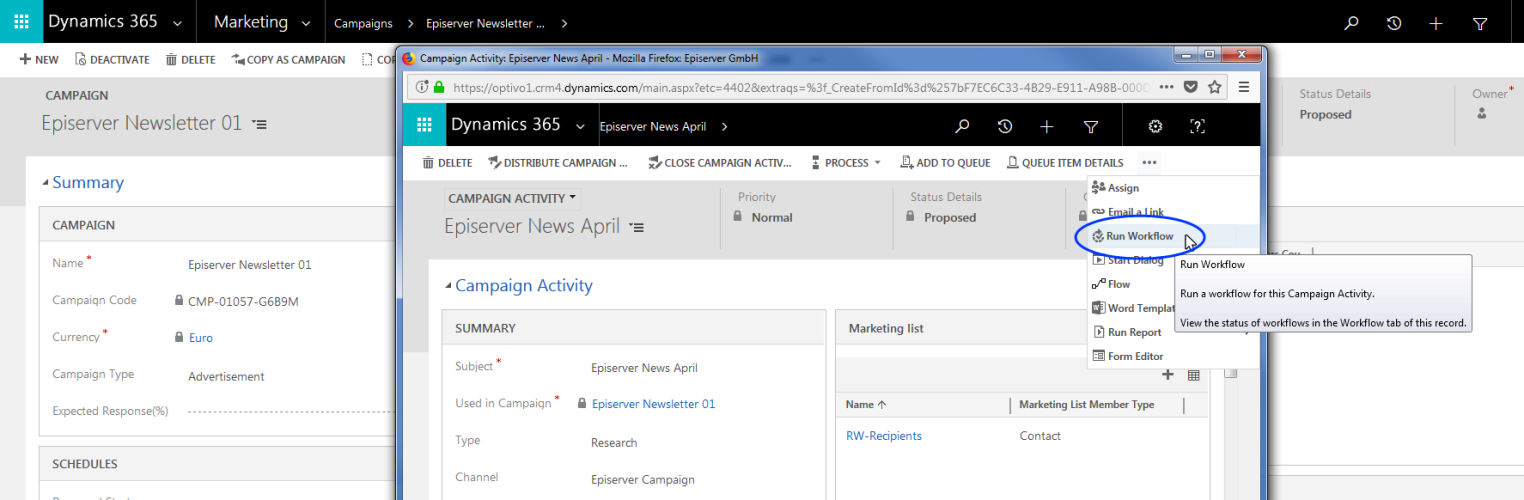Viewport: 1524px width, 500px height.
Task: Collapse the Summary section in background
Action: [45, 183]
